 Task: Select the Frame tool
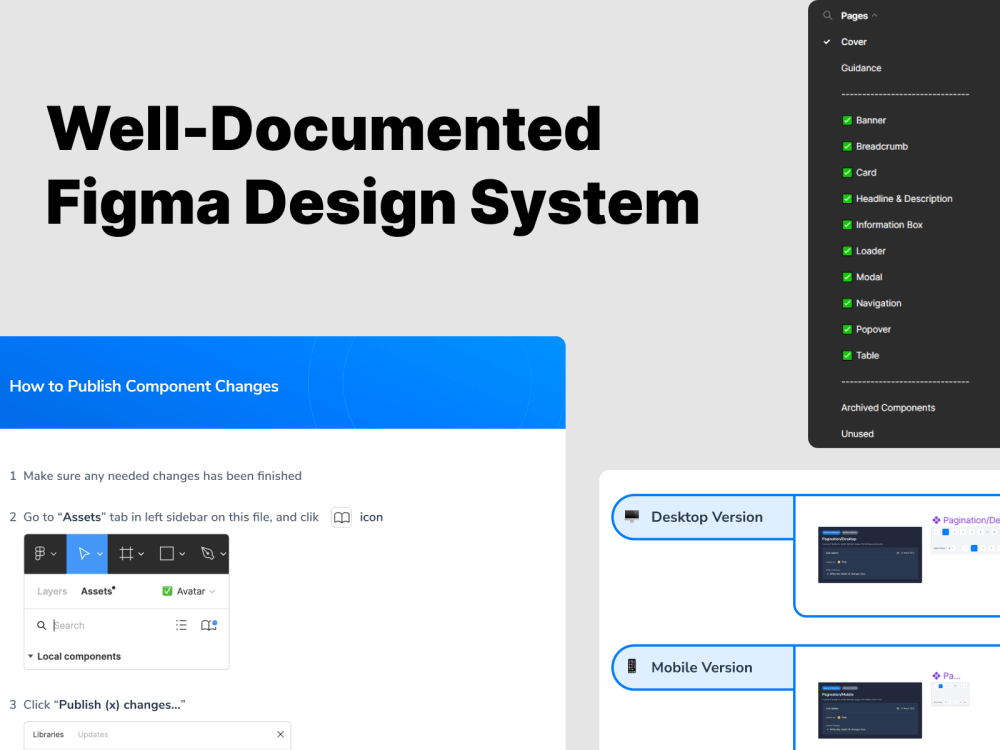click(126, 554)
